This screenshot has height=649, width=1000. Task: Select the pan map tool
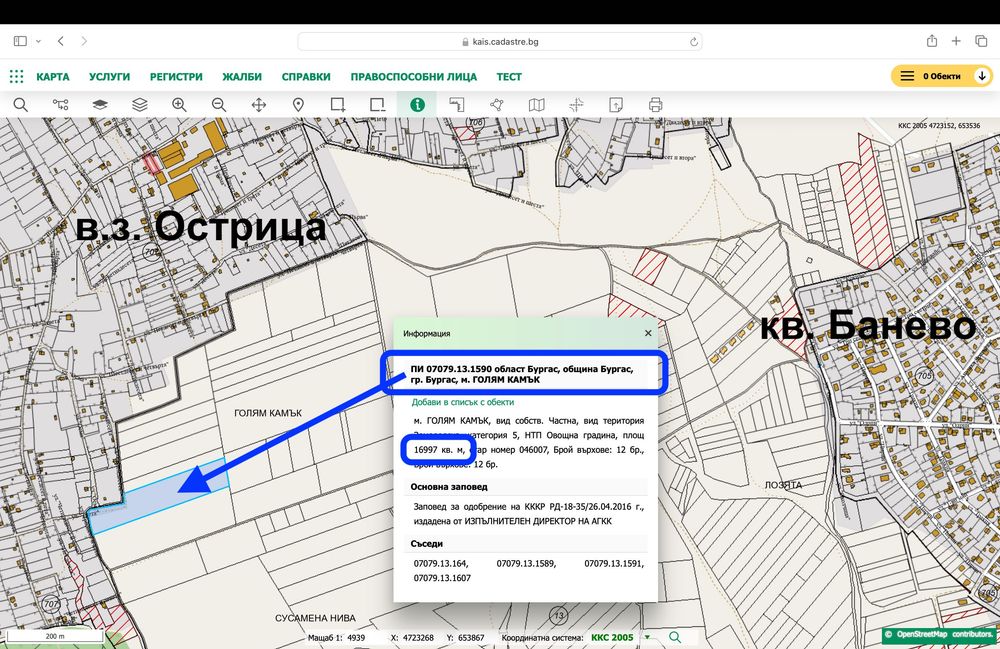[x=259, y=105]
